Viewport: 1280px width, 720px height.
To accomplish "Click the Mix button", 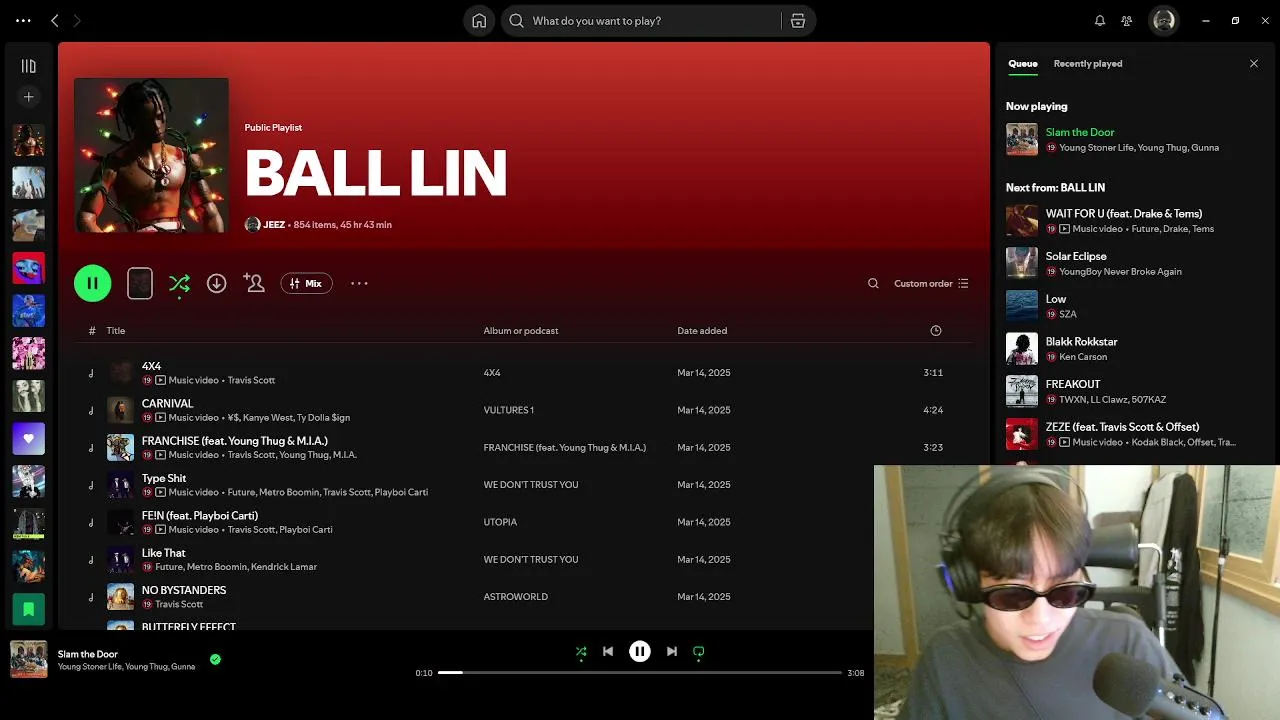I will pyautogui.click(x=306, y=284).
